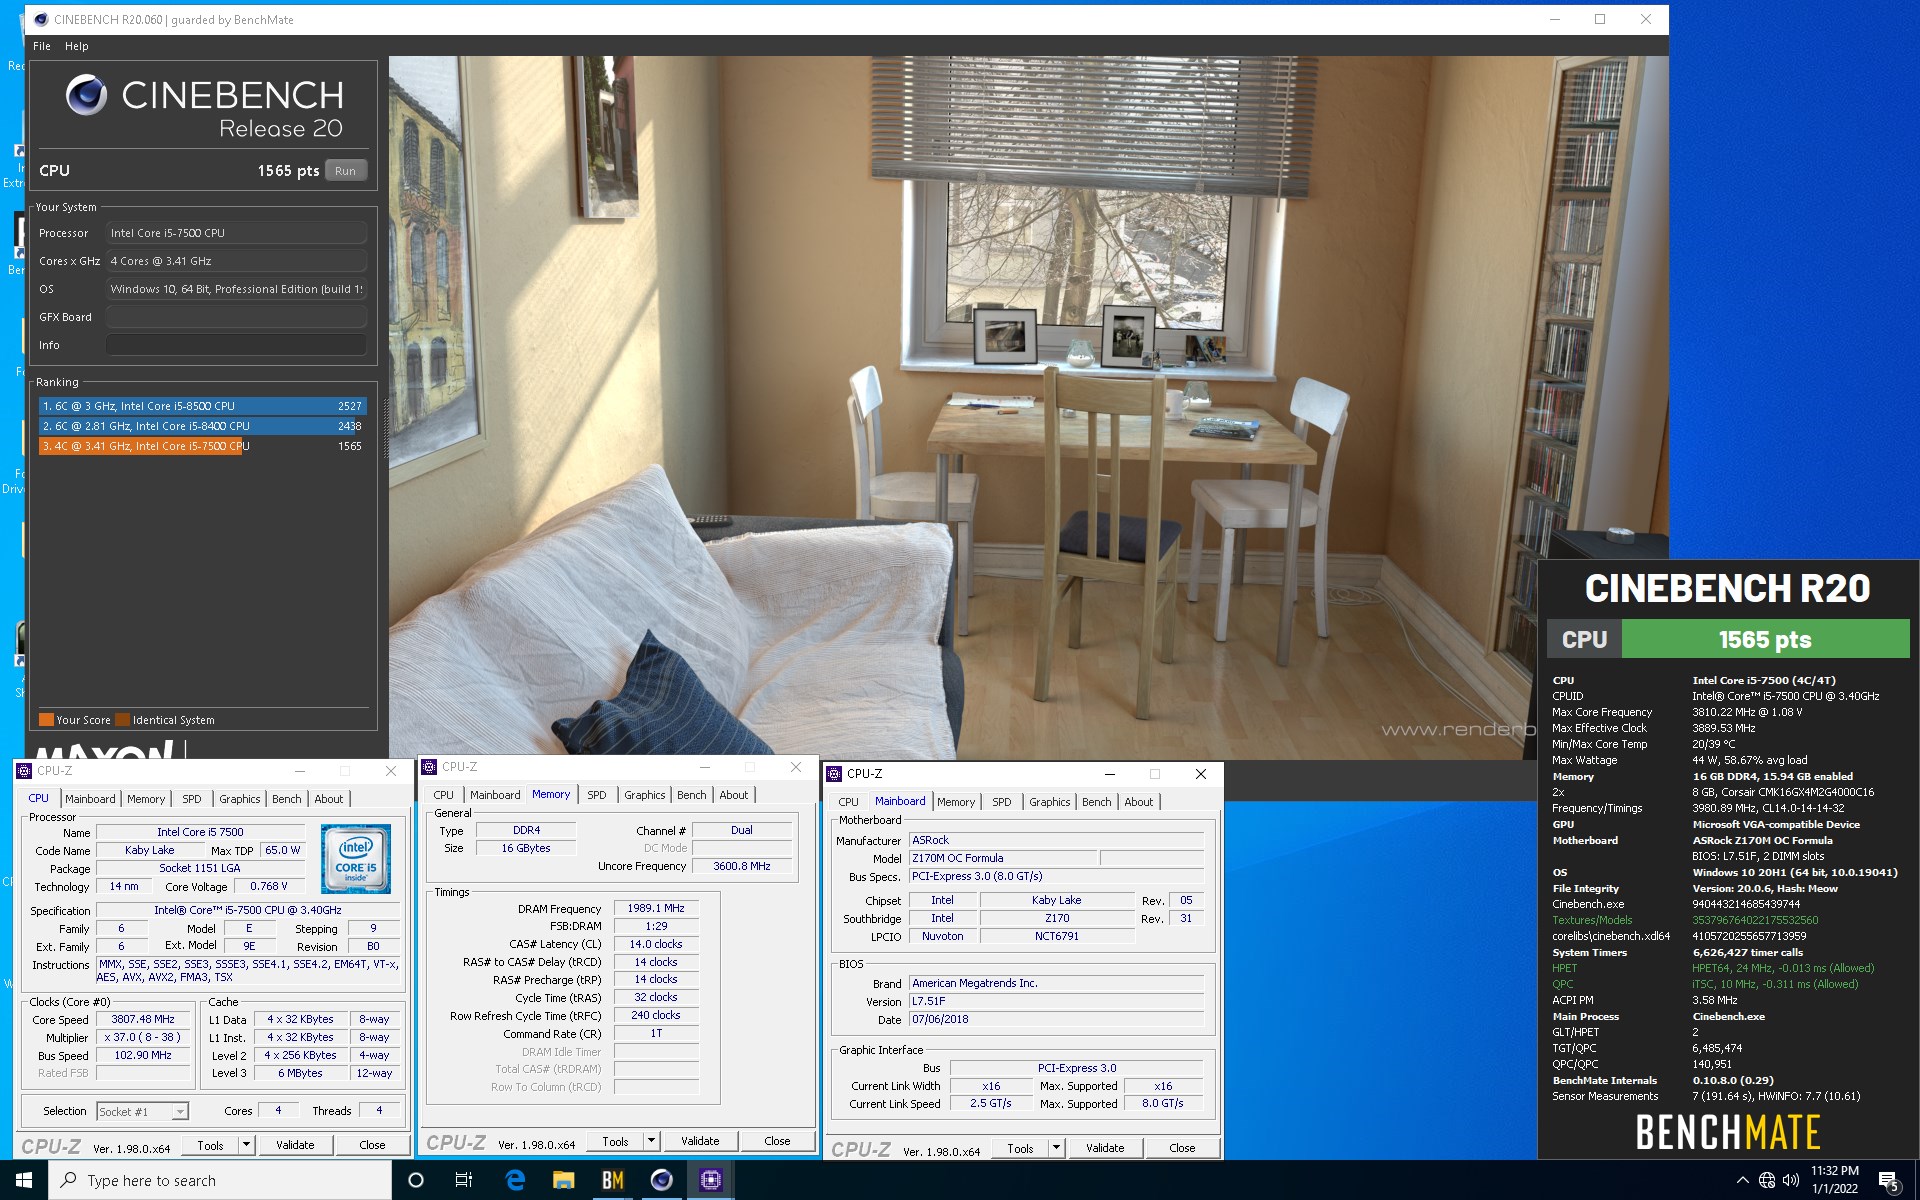Image resolution: width=1920 pixels, height=1200 pixels.
Task: Click the Intel Core i5 badge logo
Action: [356, 859]
